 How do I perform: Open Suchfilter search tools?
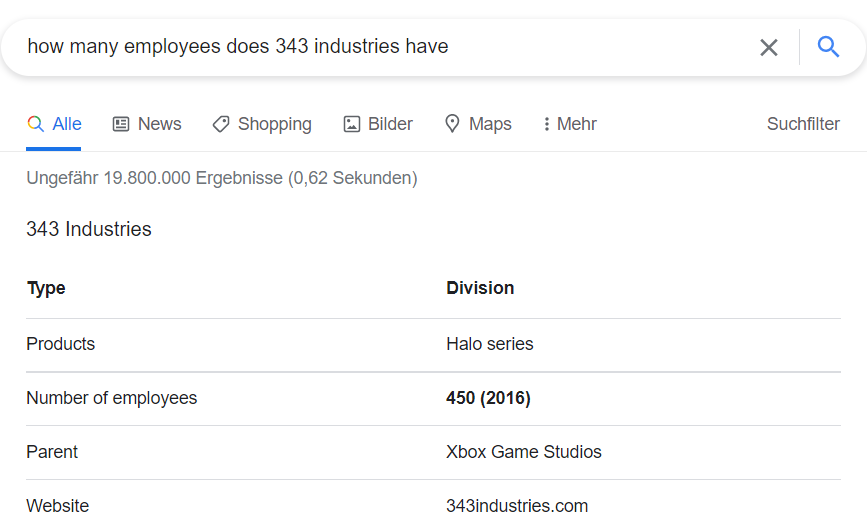click(803, 124)
